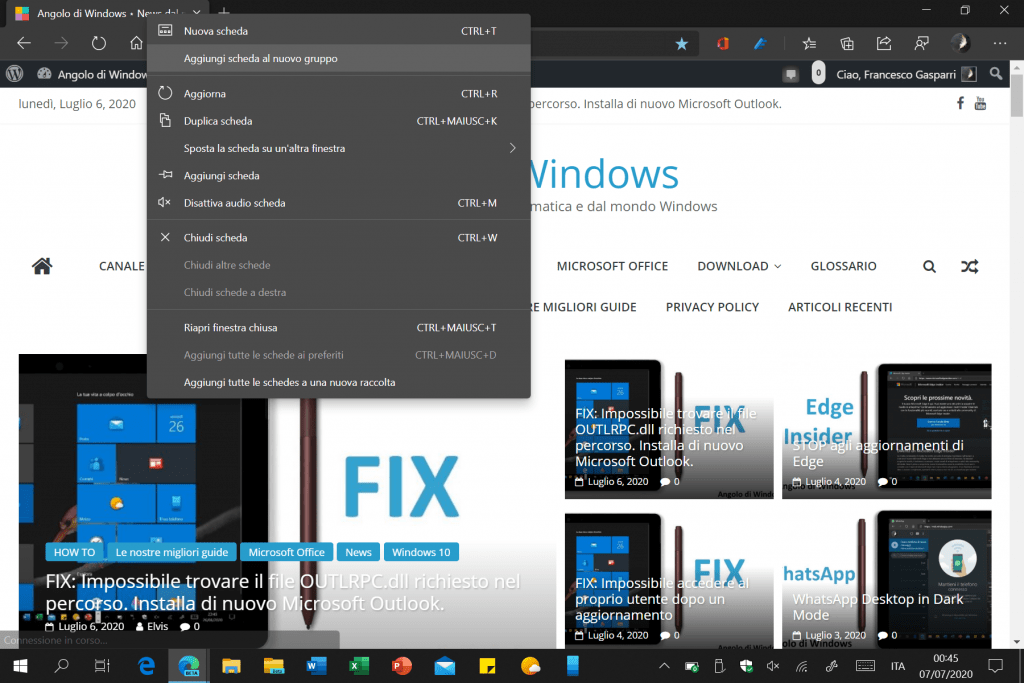Expand the DOWNLOAD menu dropdown

pyautogui.click(x=739, y=266)
